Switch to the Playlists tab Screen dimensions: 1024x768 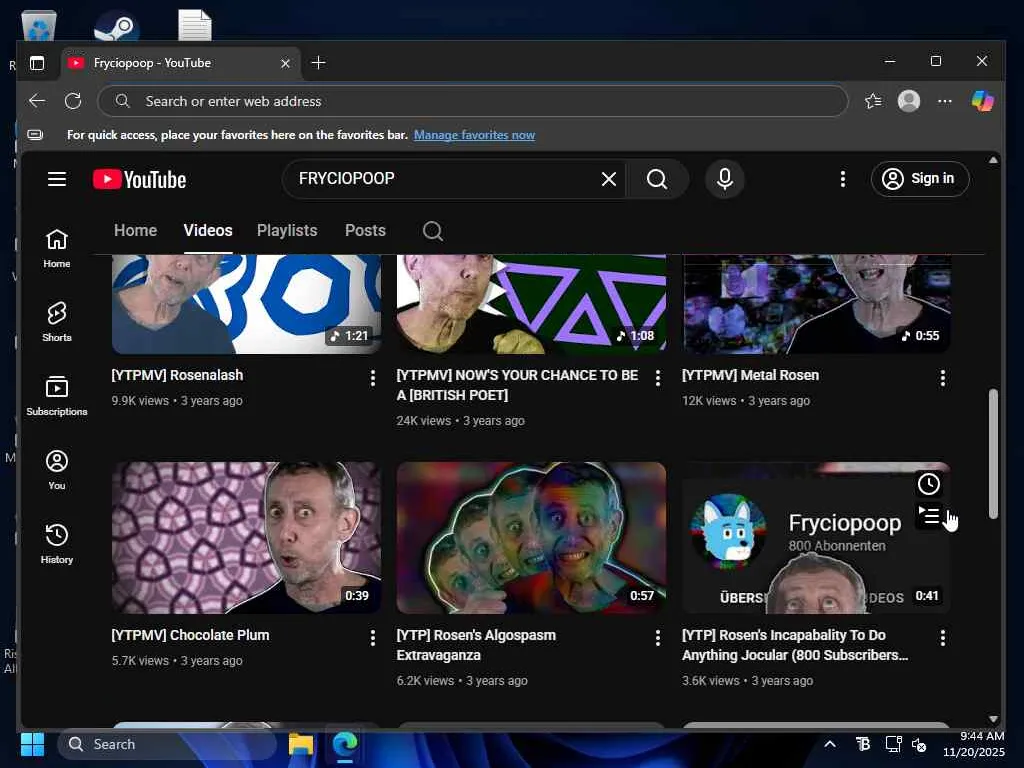tap(287, 231)
